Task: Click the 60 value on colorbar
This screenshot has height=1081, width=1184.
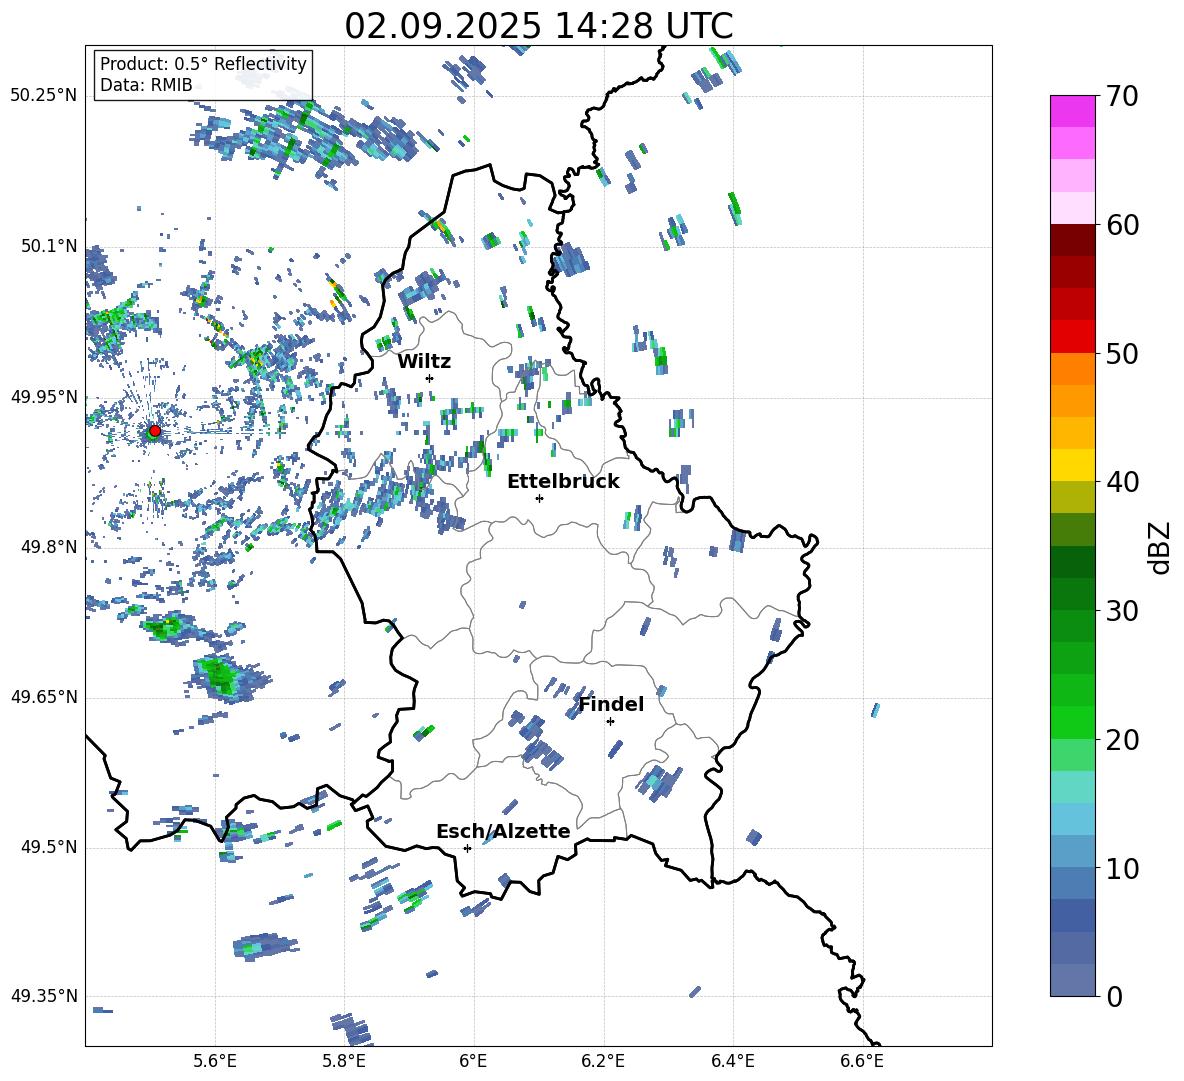Action: click(1122, 225)
